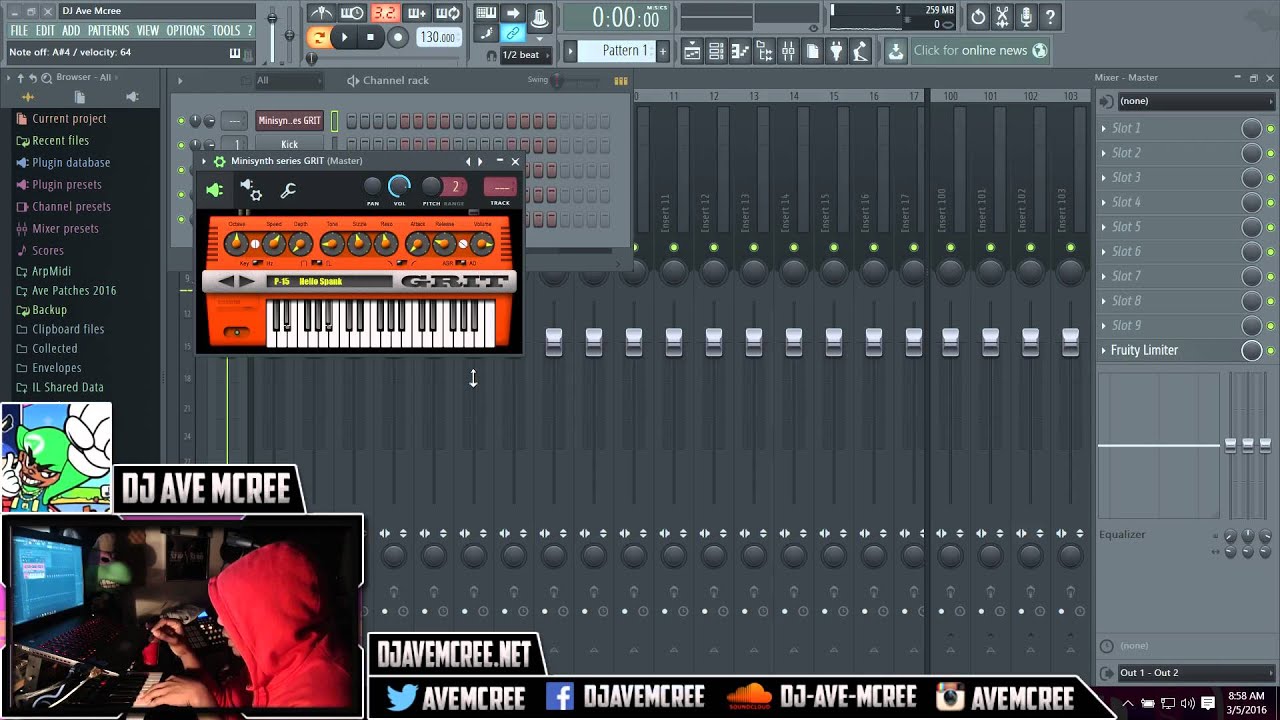Click the Record button
The image size is (1280, 720).
tap(398, 37)
